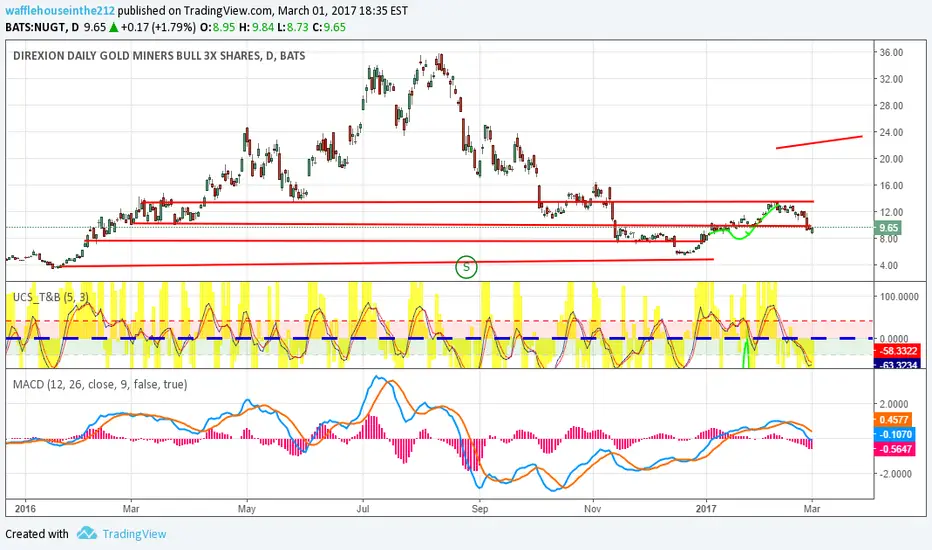Click the 36.00 price axis label
The height and width of the screenshot is (550, 932).
pyautogui.click(x=892, y=52)
